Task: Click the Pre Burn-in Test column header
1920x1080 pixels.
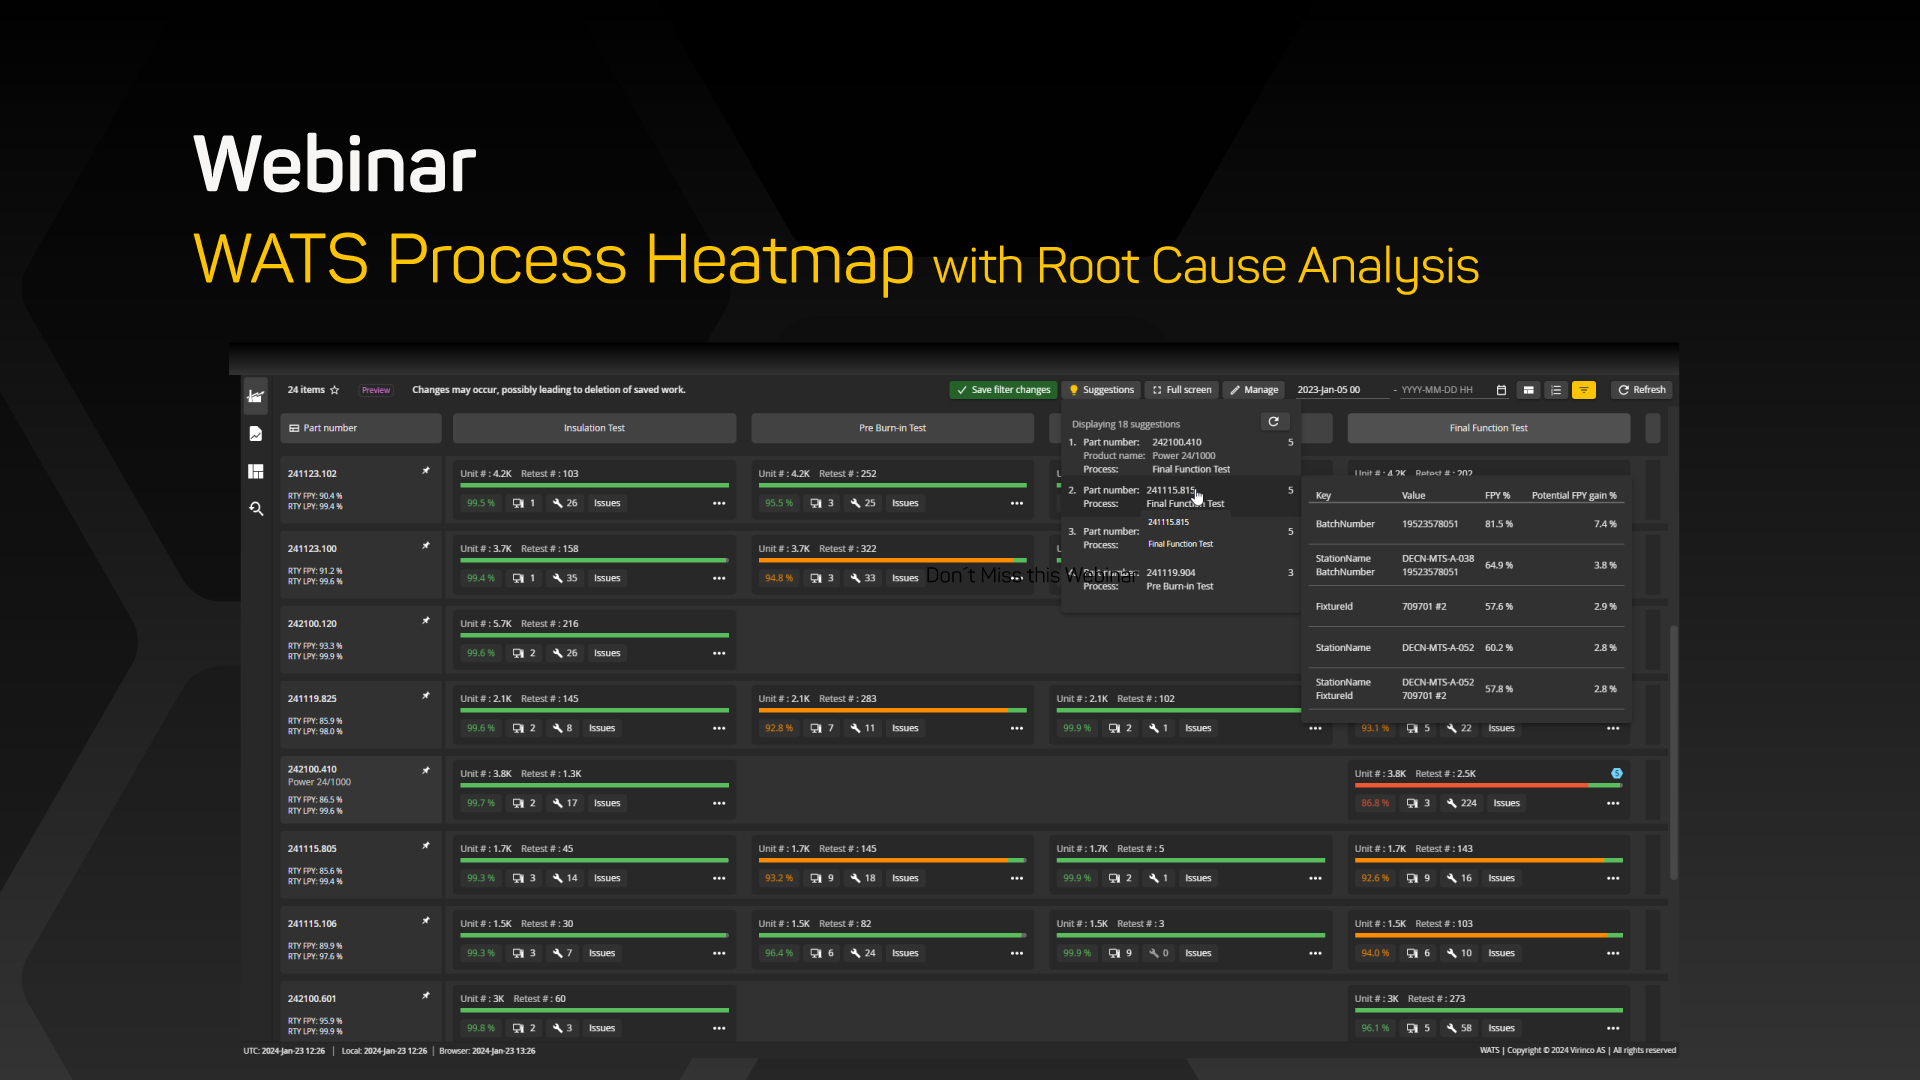Action: pyautogui.click(x=893, y=428)
